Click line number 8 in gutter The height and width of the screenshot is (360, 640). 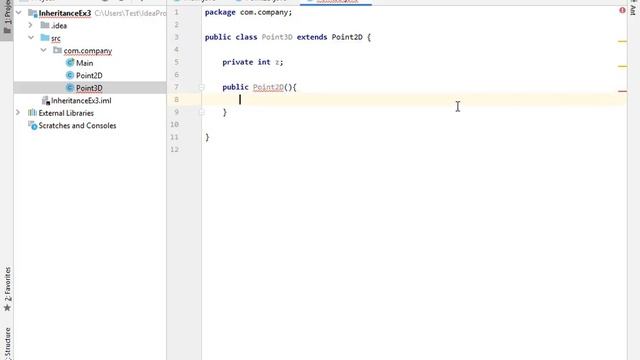tap(176, 100)
